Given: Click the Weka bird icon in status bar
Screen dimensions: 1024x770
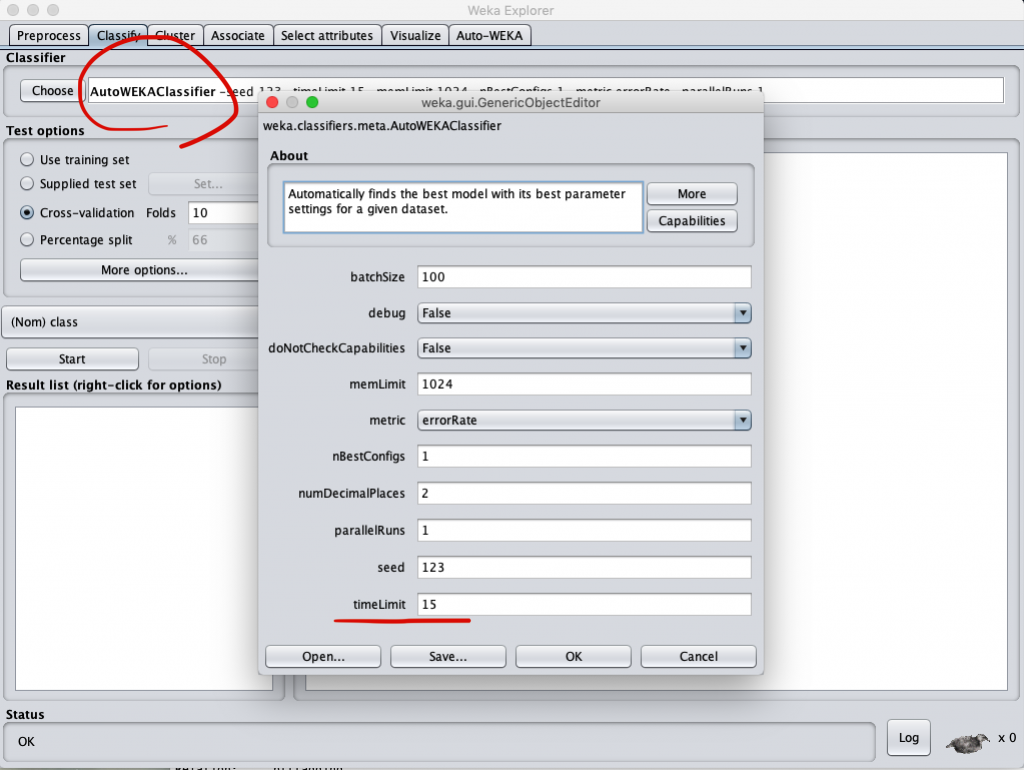Looking at the screenshot, I should 968,742.
